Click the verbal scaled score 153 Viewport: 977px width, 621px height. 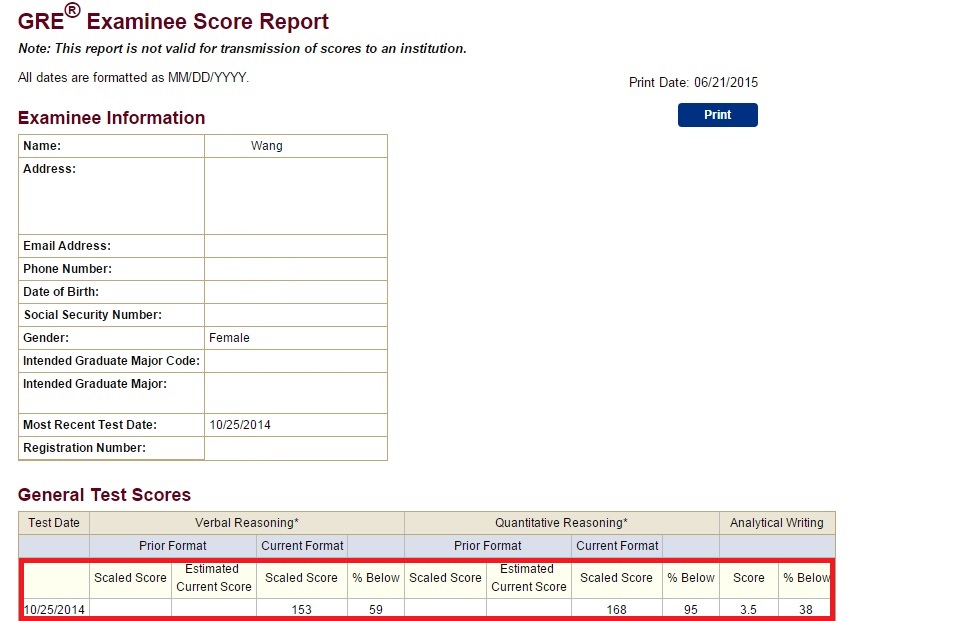pyautogui.click(x=302, y=609)
